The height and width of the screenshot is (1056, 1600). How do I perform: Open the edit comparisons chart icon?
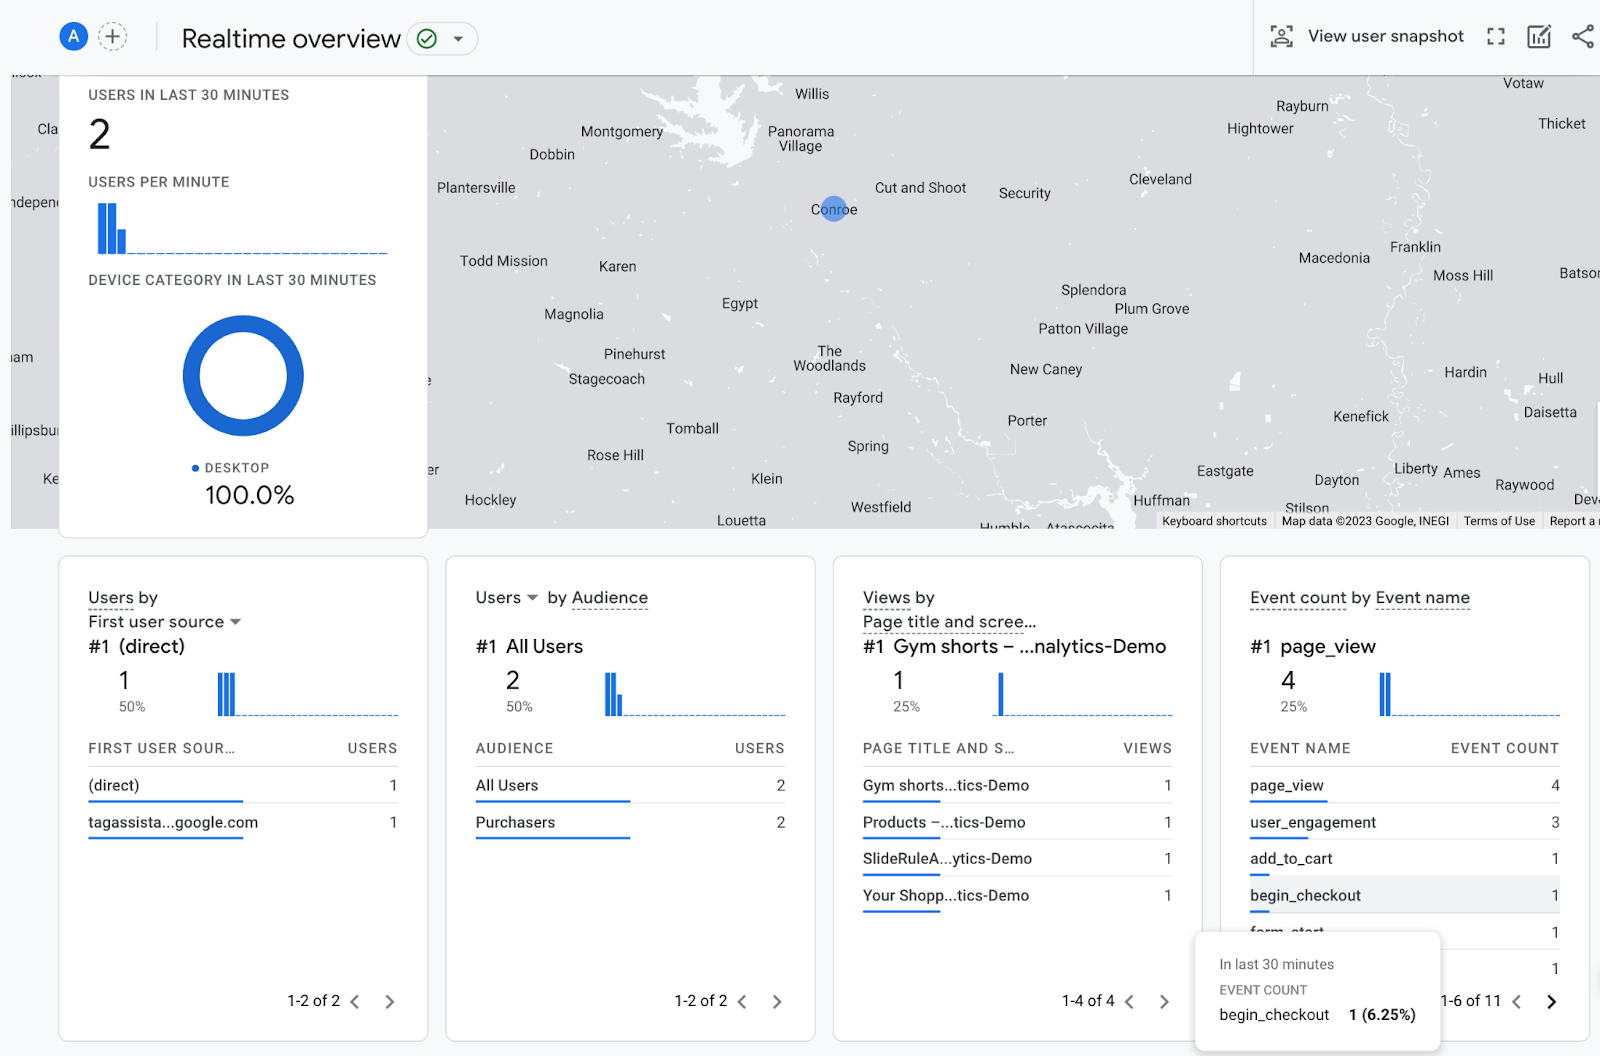1538,37
